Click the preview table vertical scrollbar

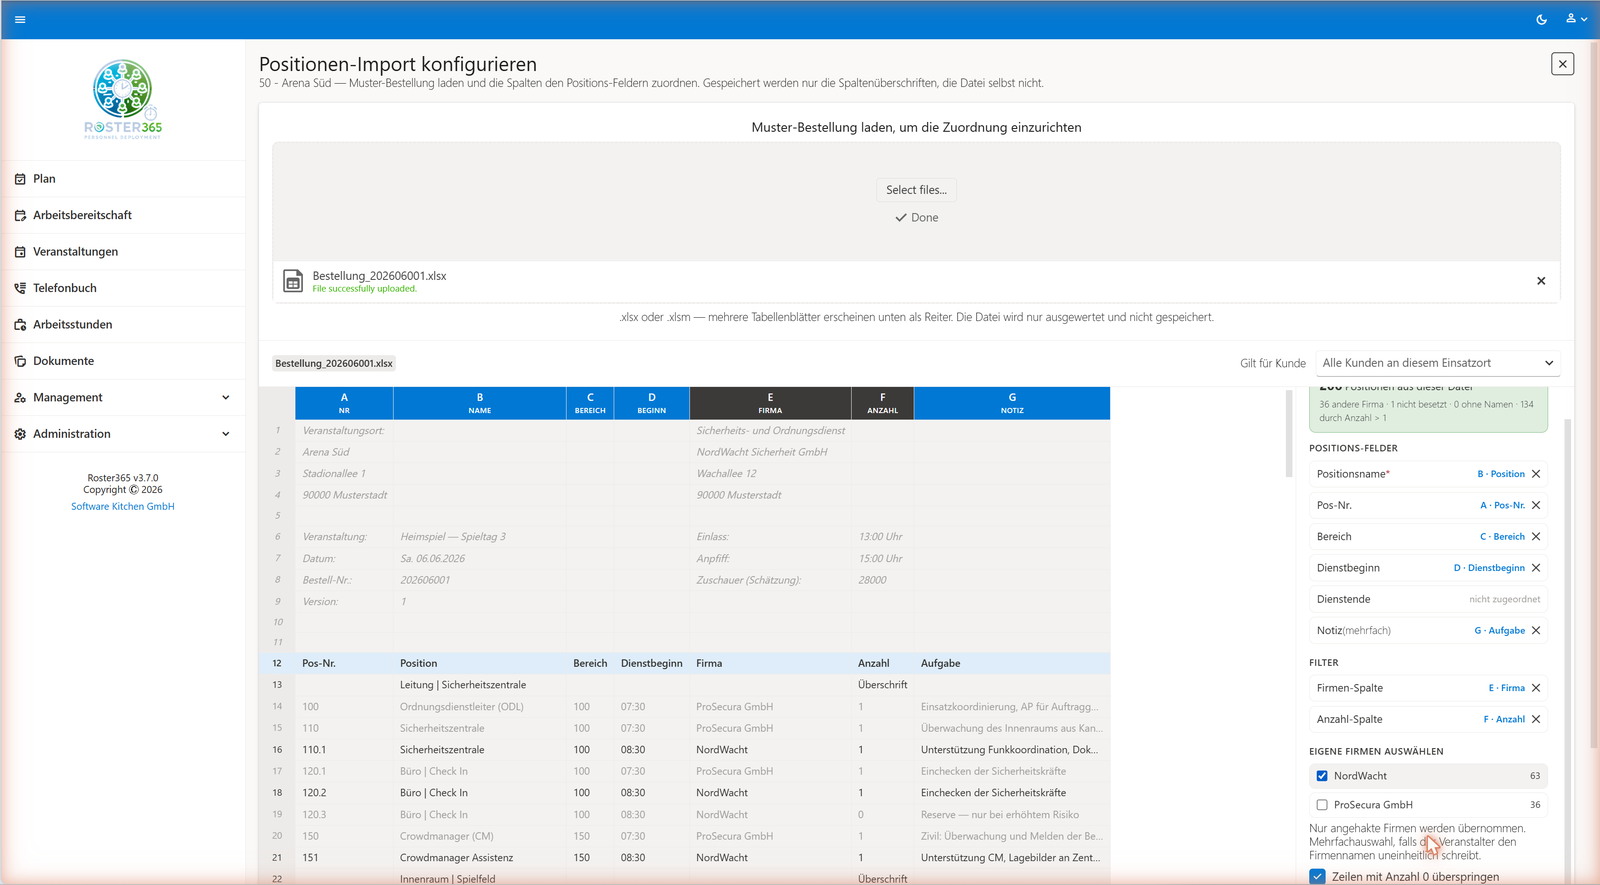point(1289,433)
